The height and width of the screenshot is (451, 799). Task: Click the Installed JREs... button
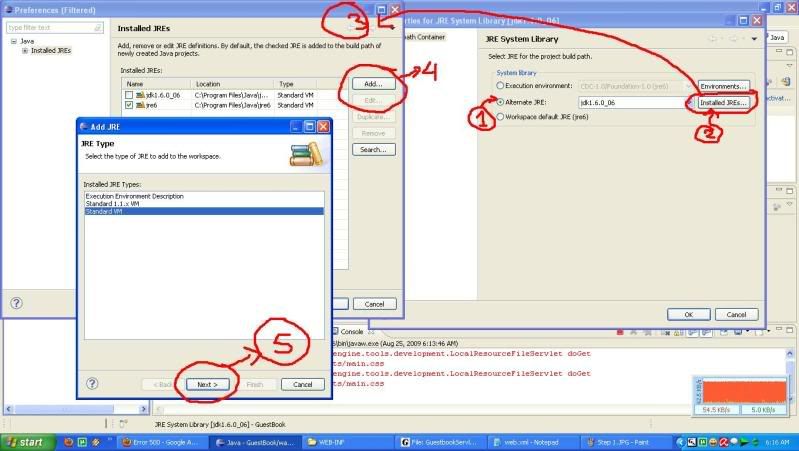click(723, 102)
